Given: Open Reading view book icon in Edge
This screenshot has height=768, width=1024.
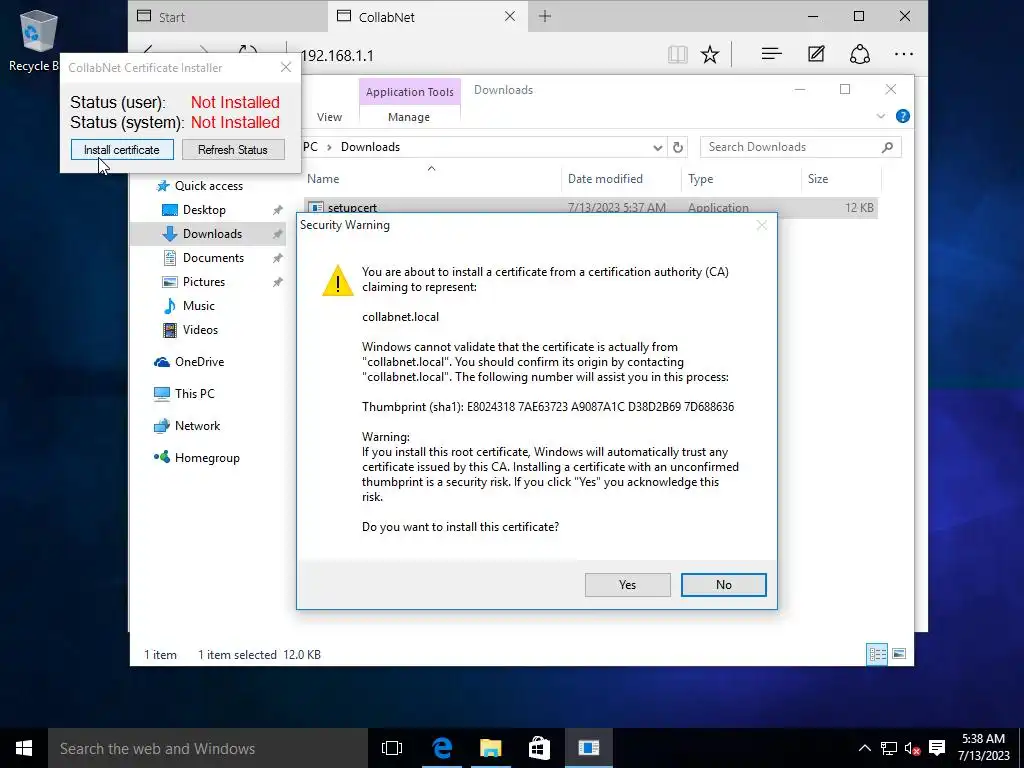Looking at the screenshot, I should point(678,54).
